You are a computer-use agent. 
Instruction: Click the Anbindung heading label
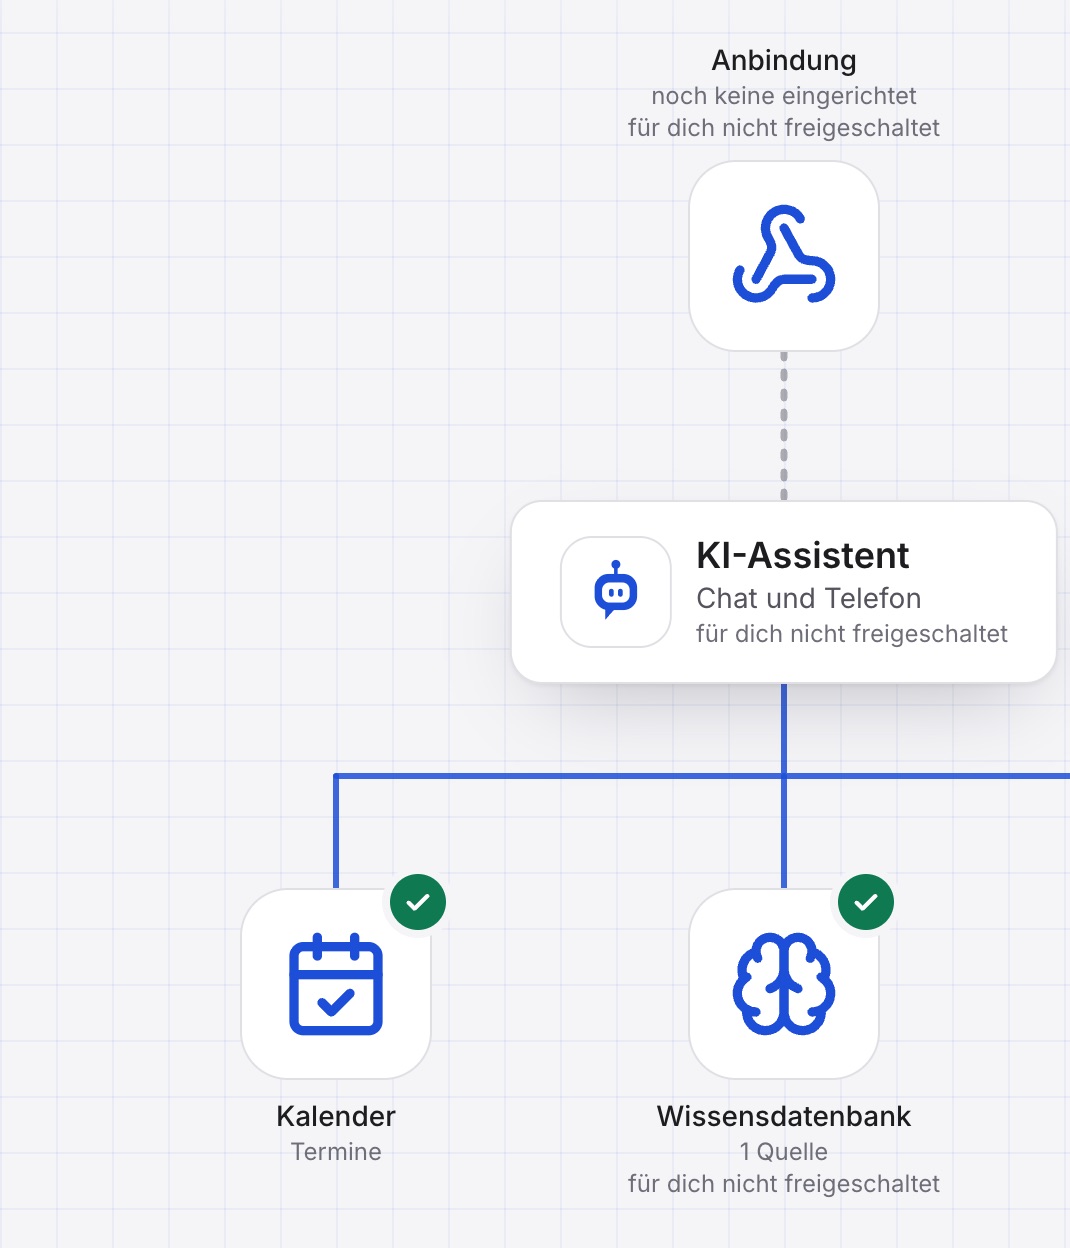[784, 61]
